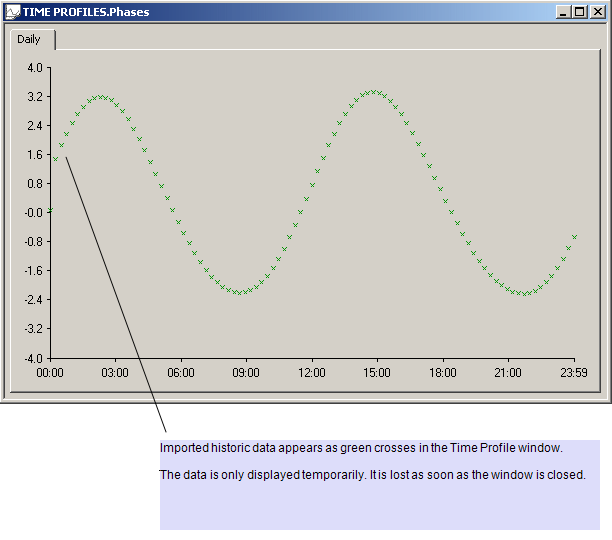Viewport: 612px width, 540px height.
Task: Click the 1.6 value on the vertical axis
Action: pyautogui.click(x=35, y=155)
